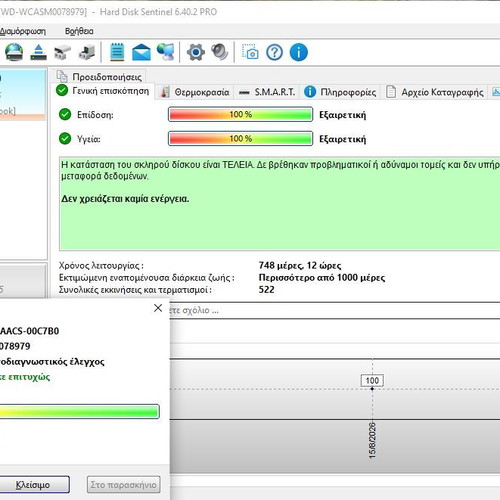The width and height of the screenshot is (500, 500).
Task: Click the camera screenshot toolbar icon
Action: coord(250,52)
